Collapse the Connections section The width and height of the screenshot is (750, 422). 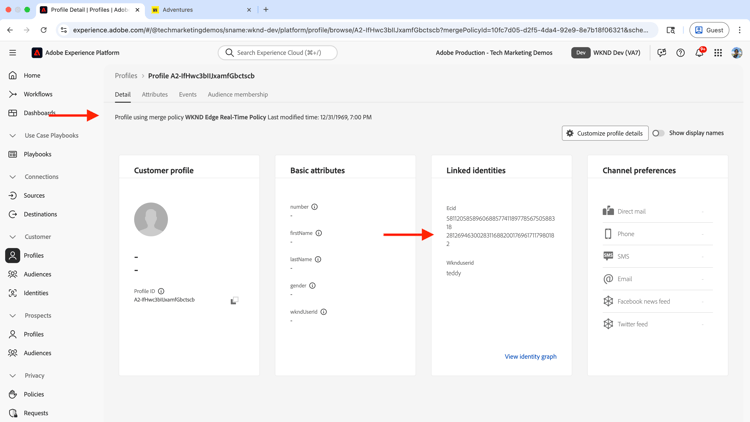click(x=12, y=177)
